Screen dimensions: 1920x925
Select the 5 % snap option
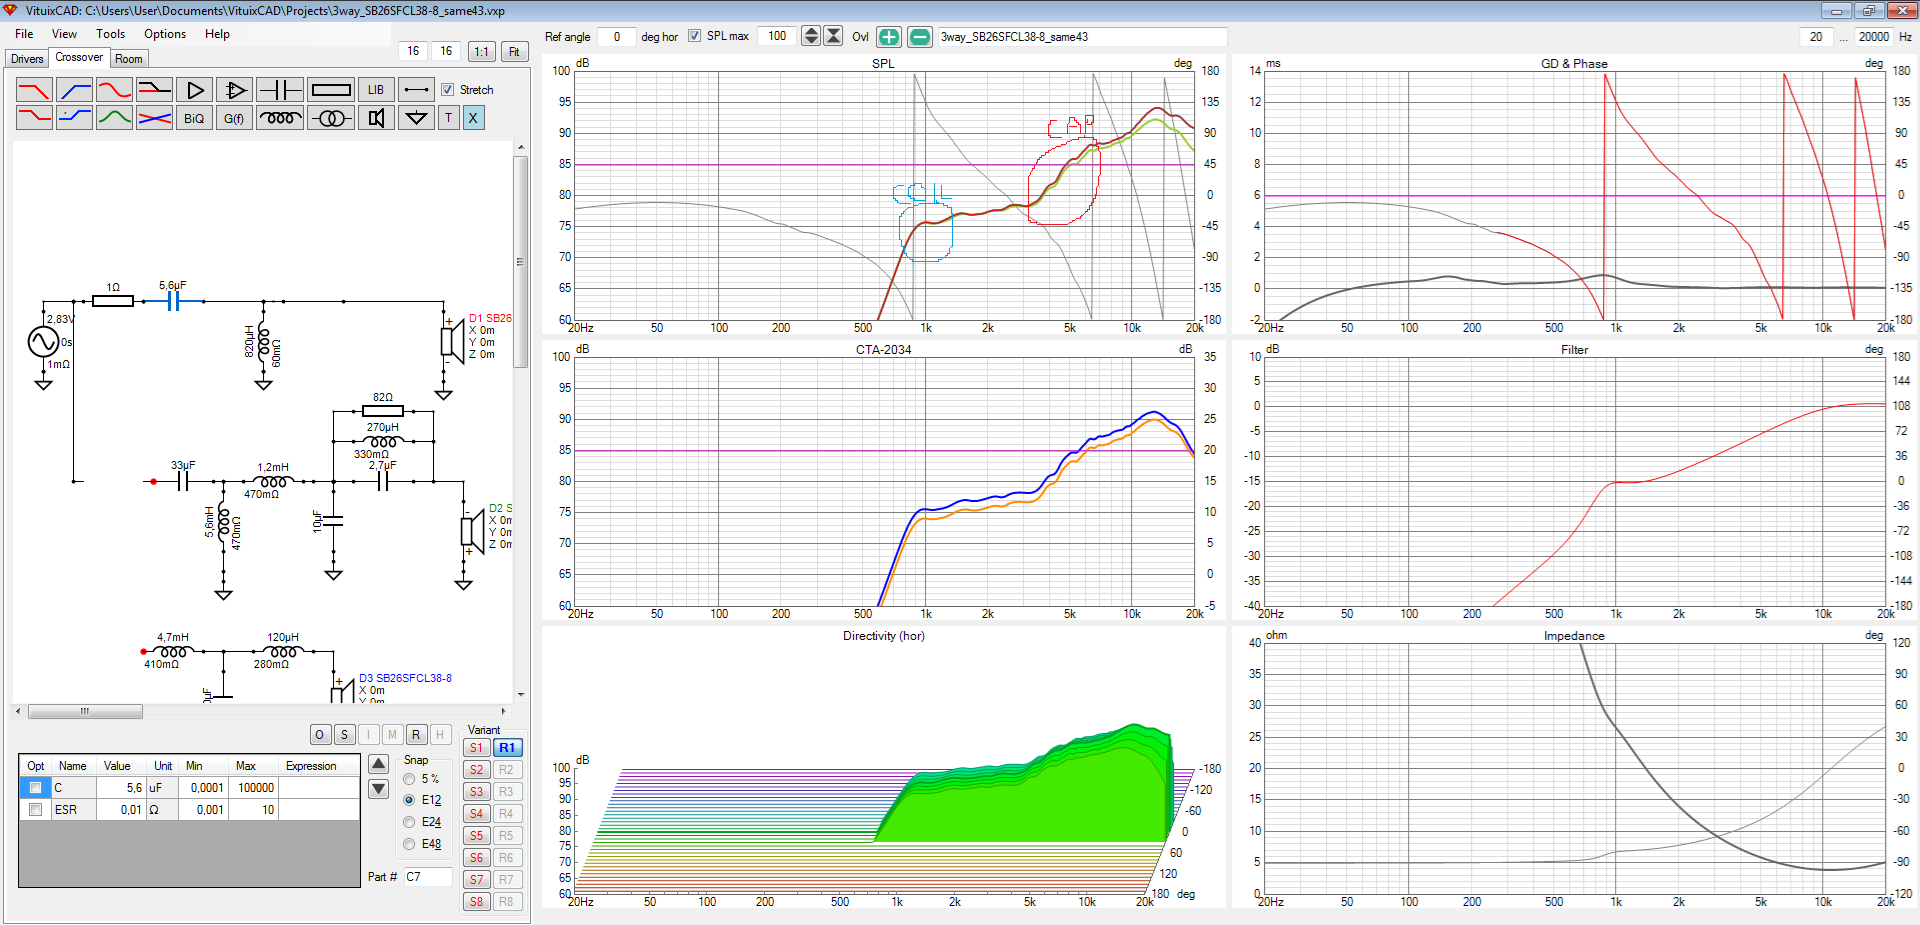[x=409, y=779]
